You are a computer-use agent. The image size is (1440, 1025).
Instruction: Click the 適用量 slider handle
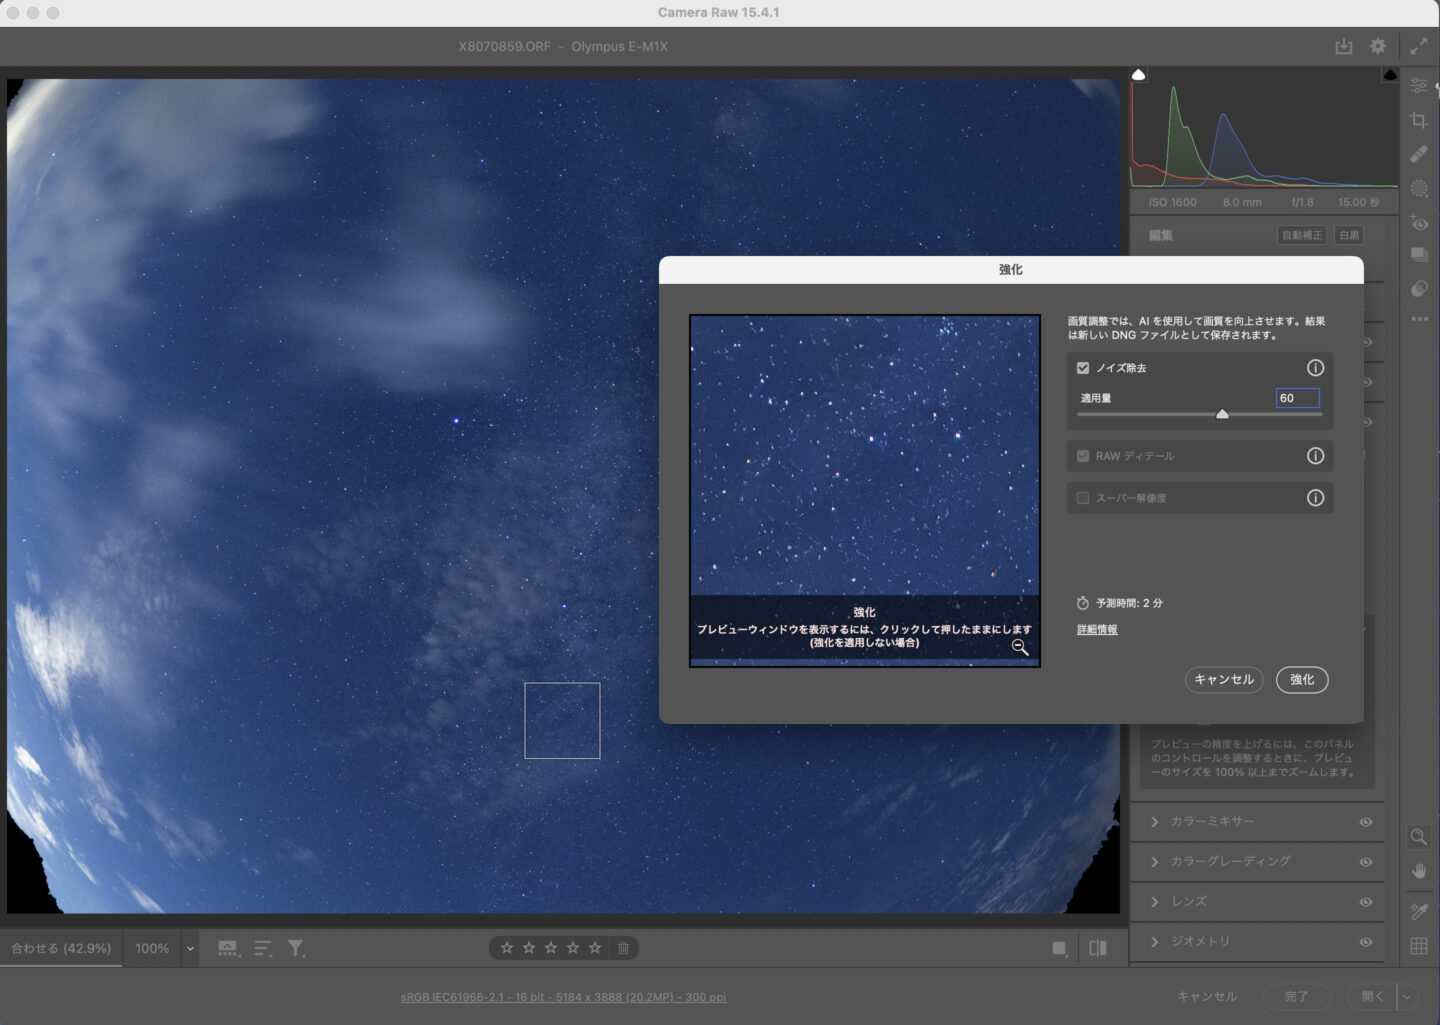point(1222,414)
